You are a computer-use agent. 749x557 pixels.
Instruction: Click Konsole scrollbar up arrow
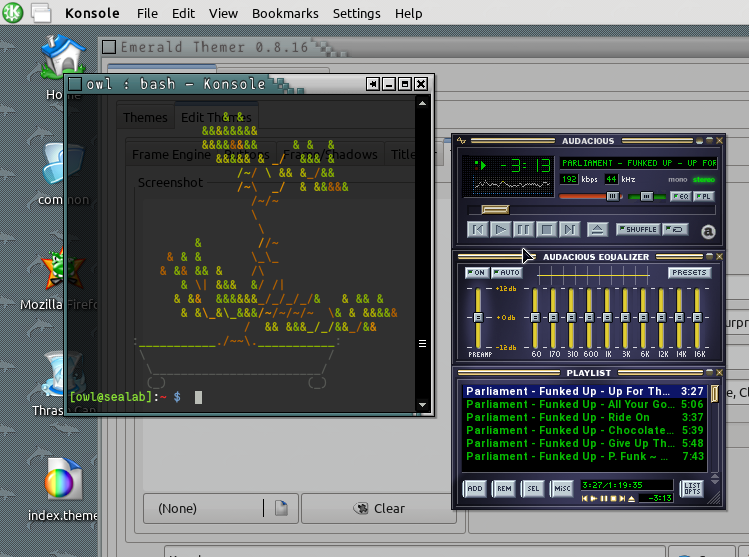pyautogui.click(x=422, y=103)
